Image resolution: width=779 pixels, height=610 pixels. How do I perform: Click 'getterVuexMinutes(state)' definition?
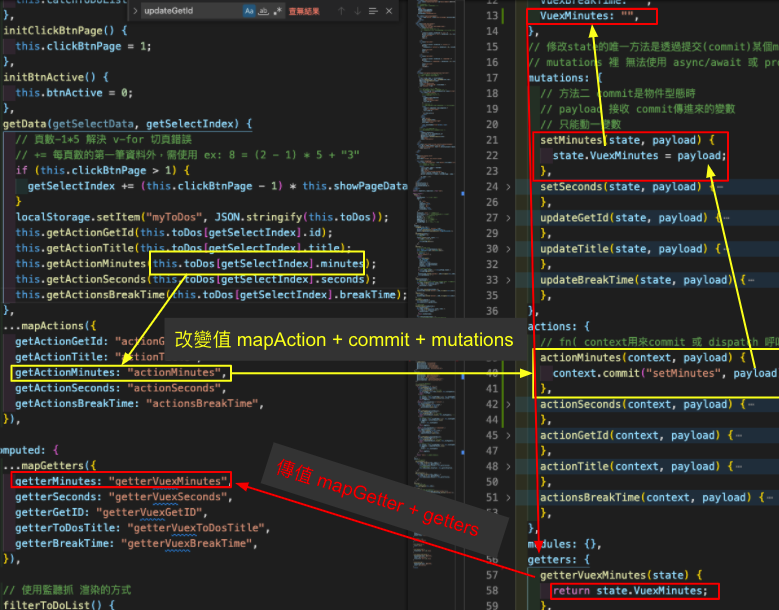click(x=614, y=575)
